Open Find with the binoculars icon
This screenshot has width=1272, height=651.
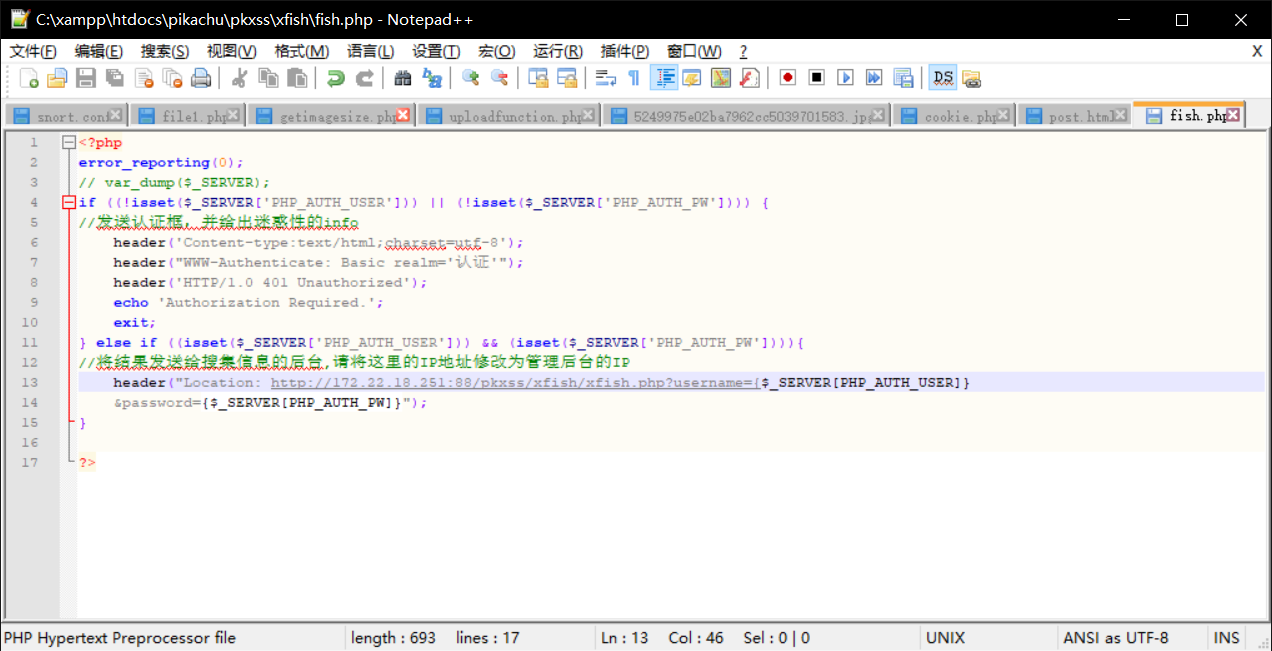(403, 78)
